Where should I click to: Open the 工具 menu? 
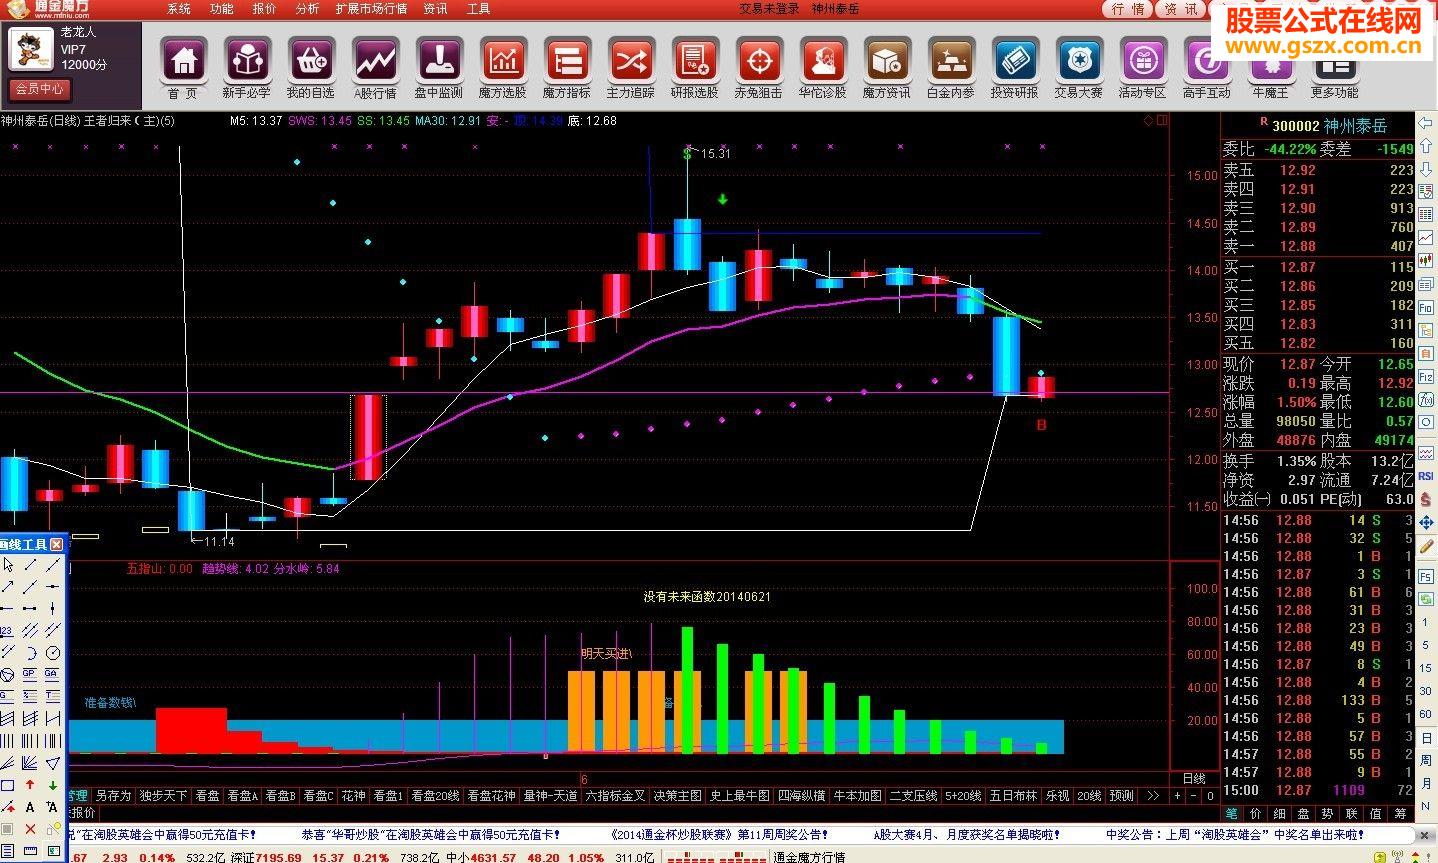coord(479,8)
